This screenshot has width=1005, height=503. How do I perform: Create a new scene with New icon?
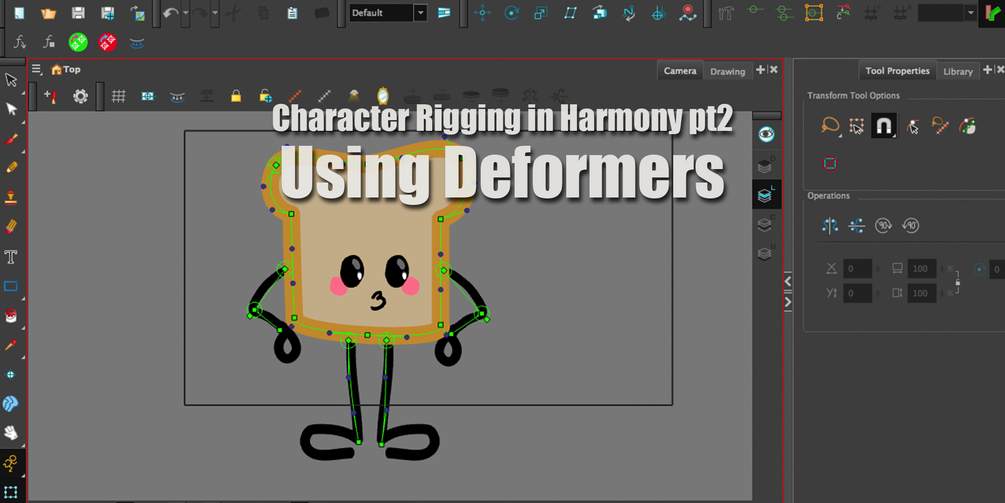click(x=19, y=13)
